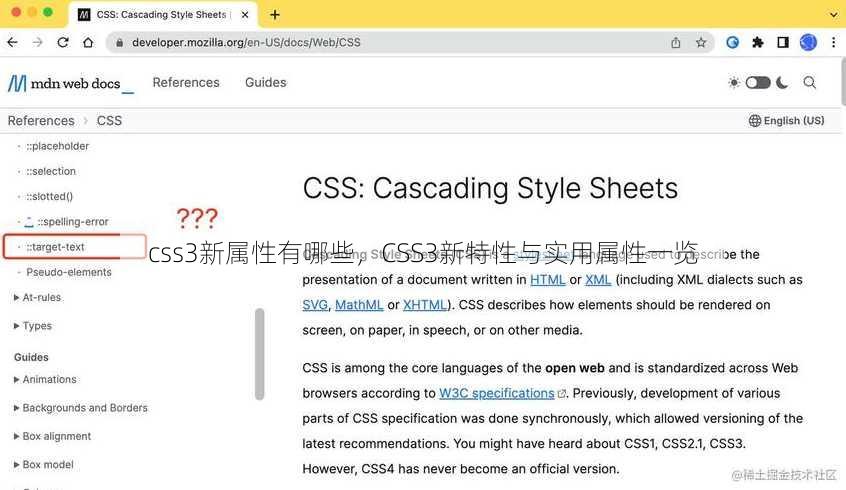Expand the Types section
846x490 pixels.
(32, 326)
